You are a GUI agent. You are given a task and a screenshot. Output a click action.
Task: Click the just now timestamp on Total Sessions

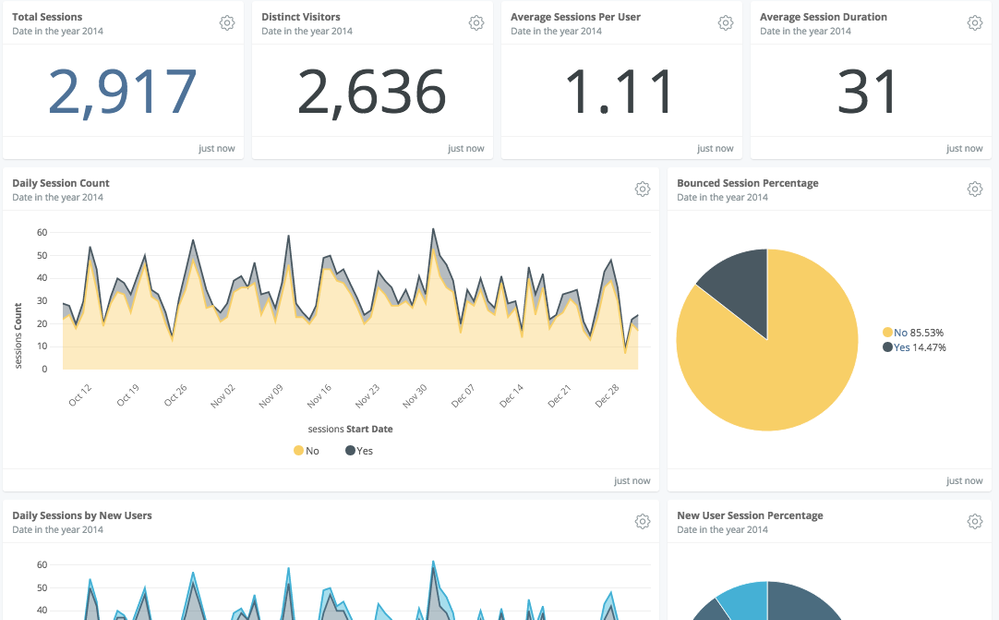[217, 148]
